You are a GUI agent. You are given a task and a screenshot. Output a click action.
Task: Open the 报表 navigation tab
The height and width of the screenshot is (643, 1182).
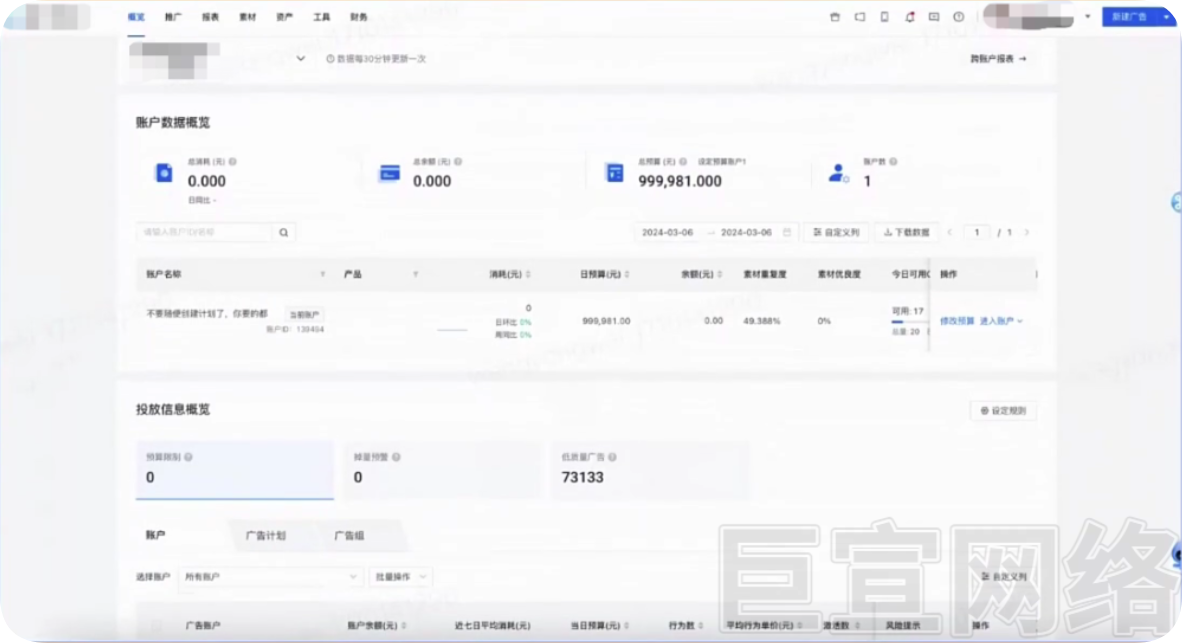[210, 17]
